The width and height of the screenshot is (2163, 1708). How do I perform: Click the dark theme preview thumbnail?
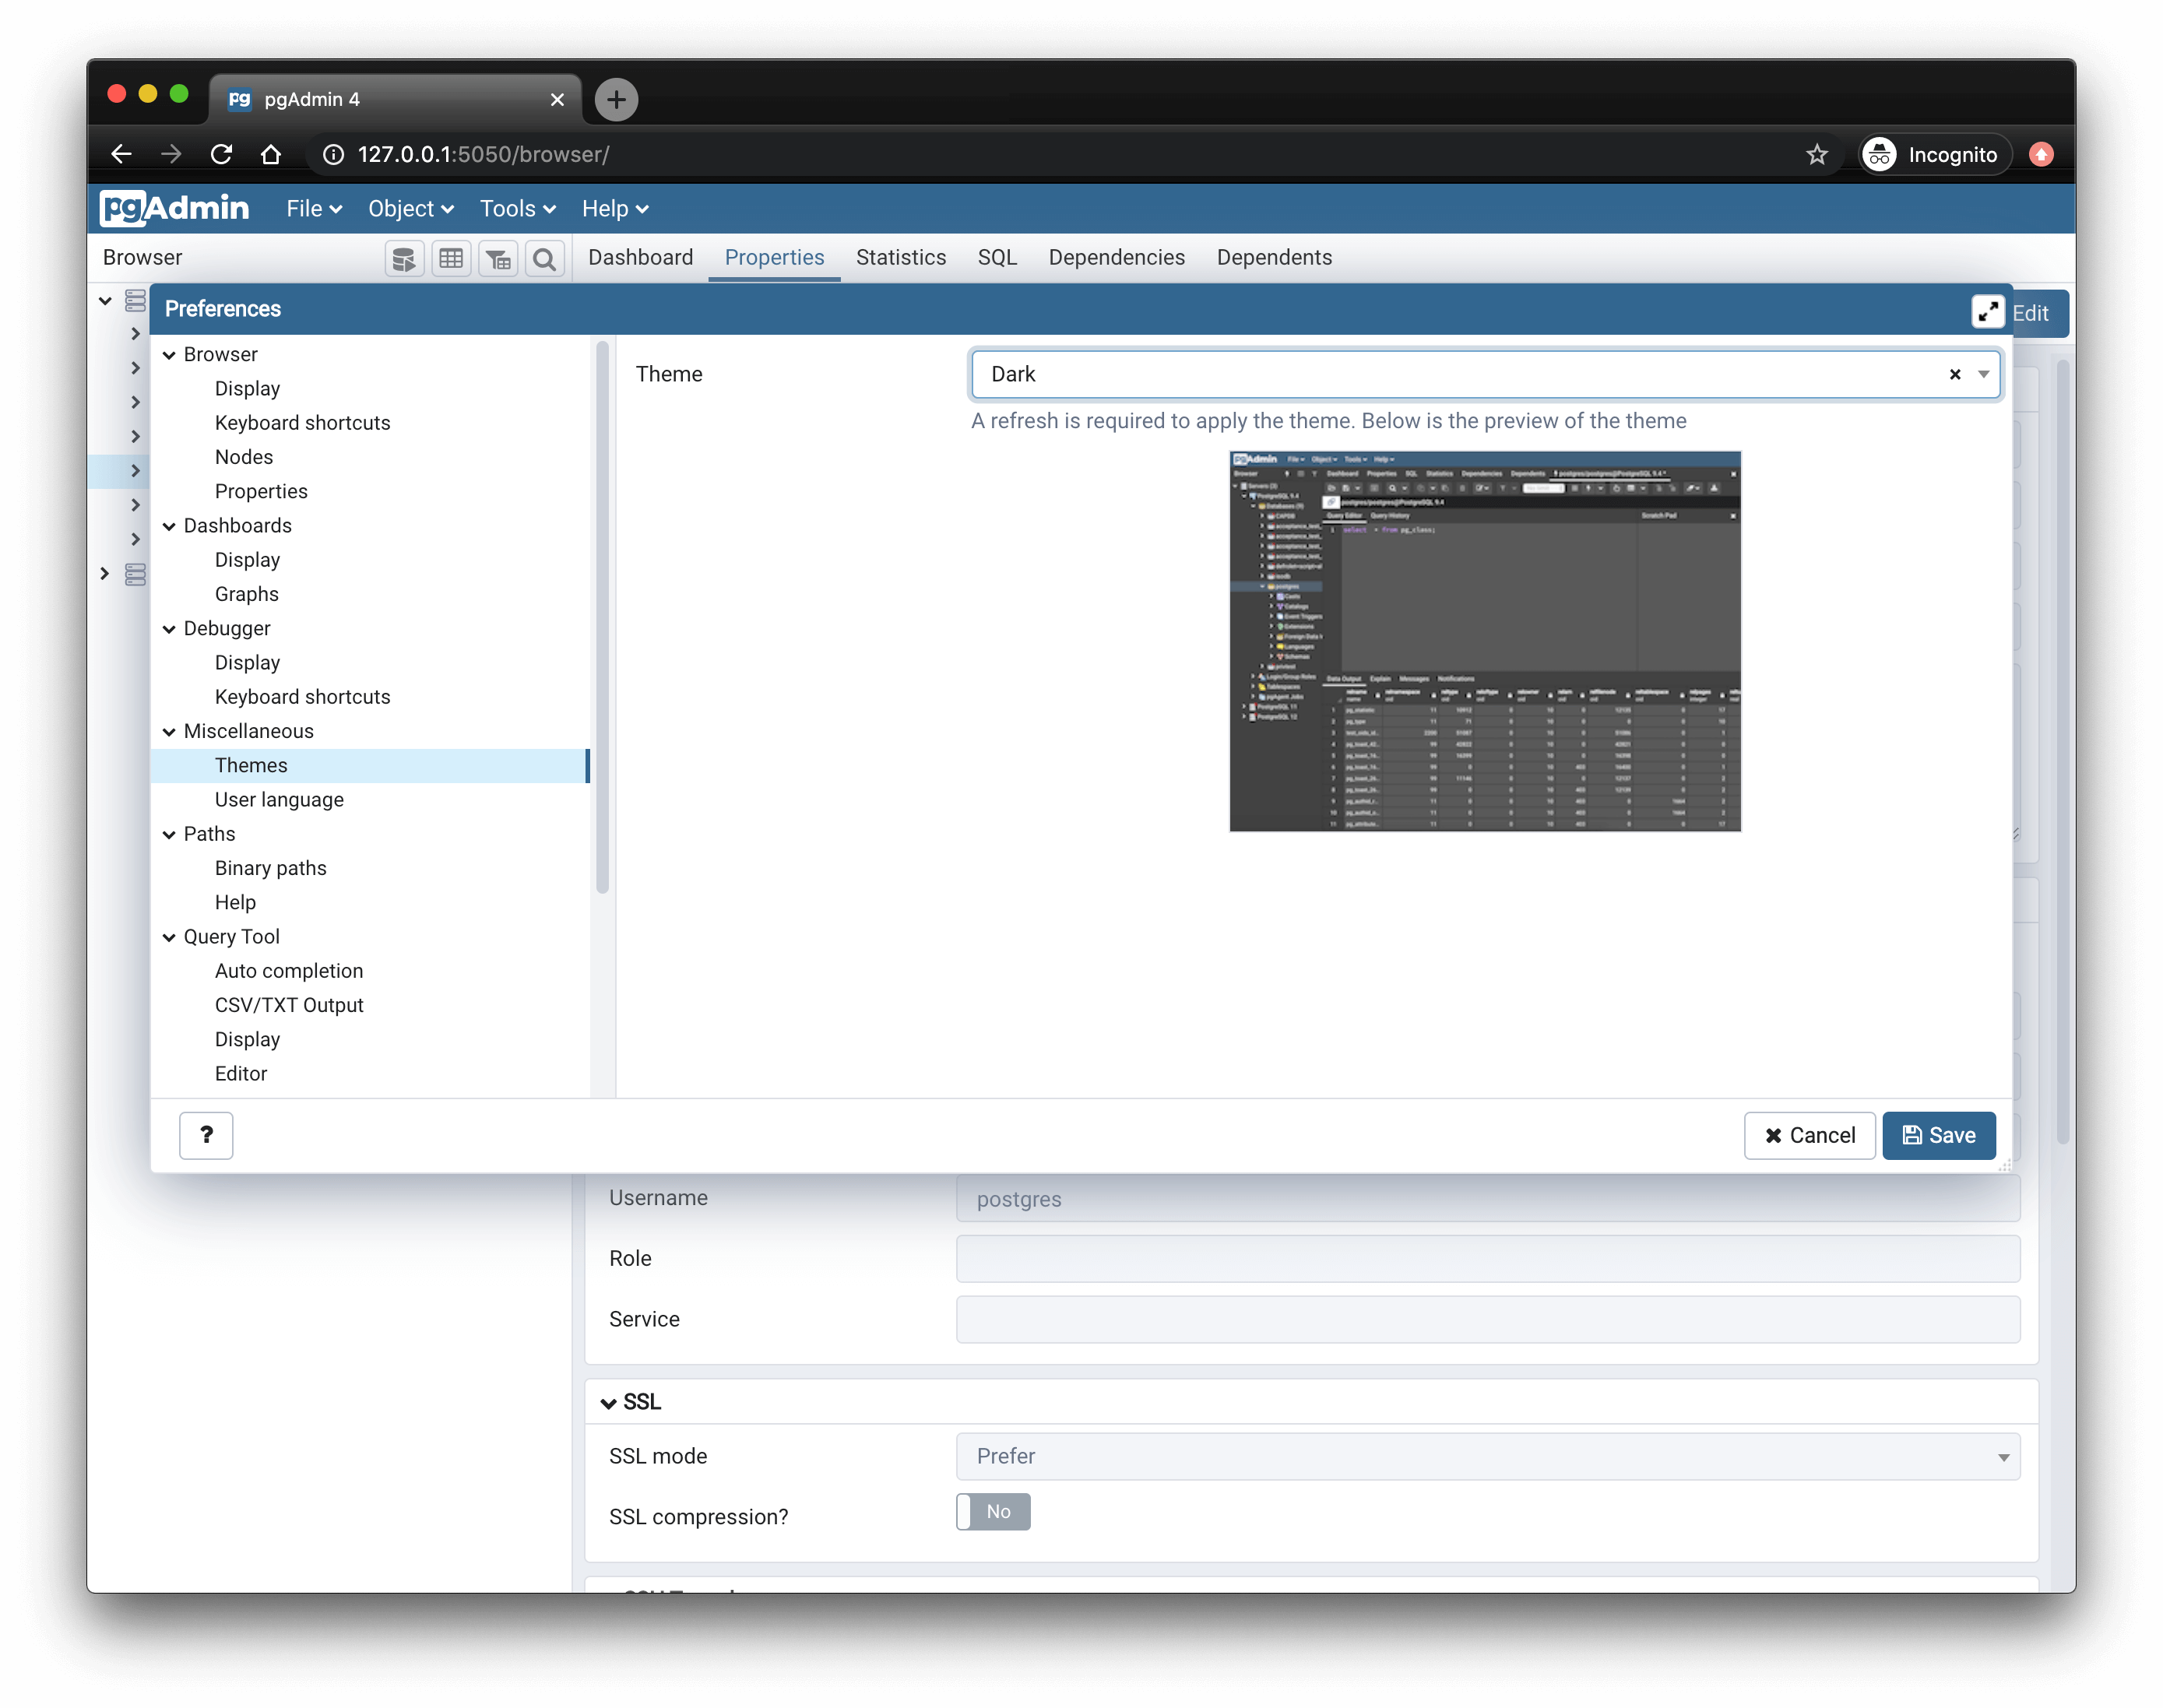pyautogui.click(x=1485, y=641)
